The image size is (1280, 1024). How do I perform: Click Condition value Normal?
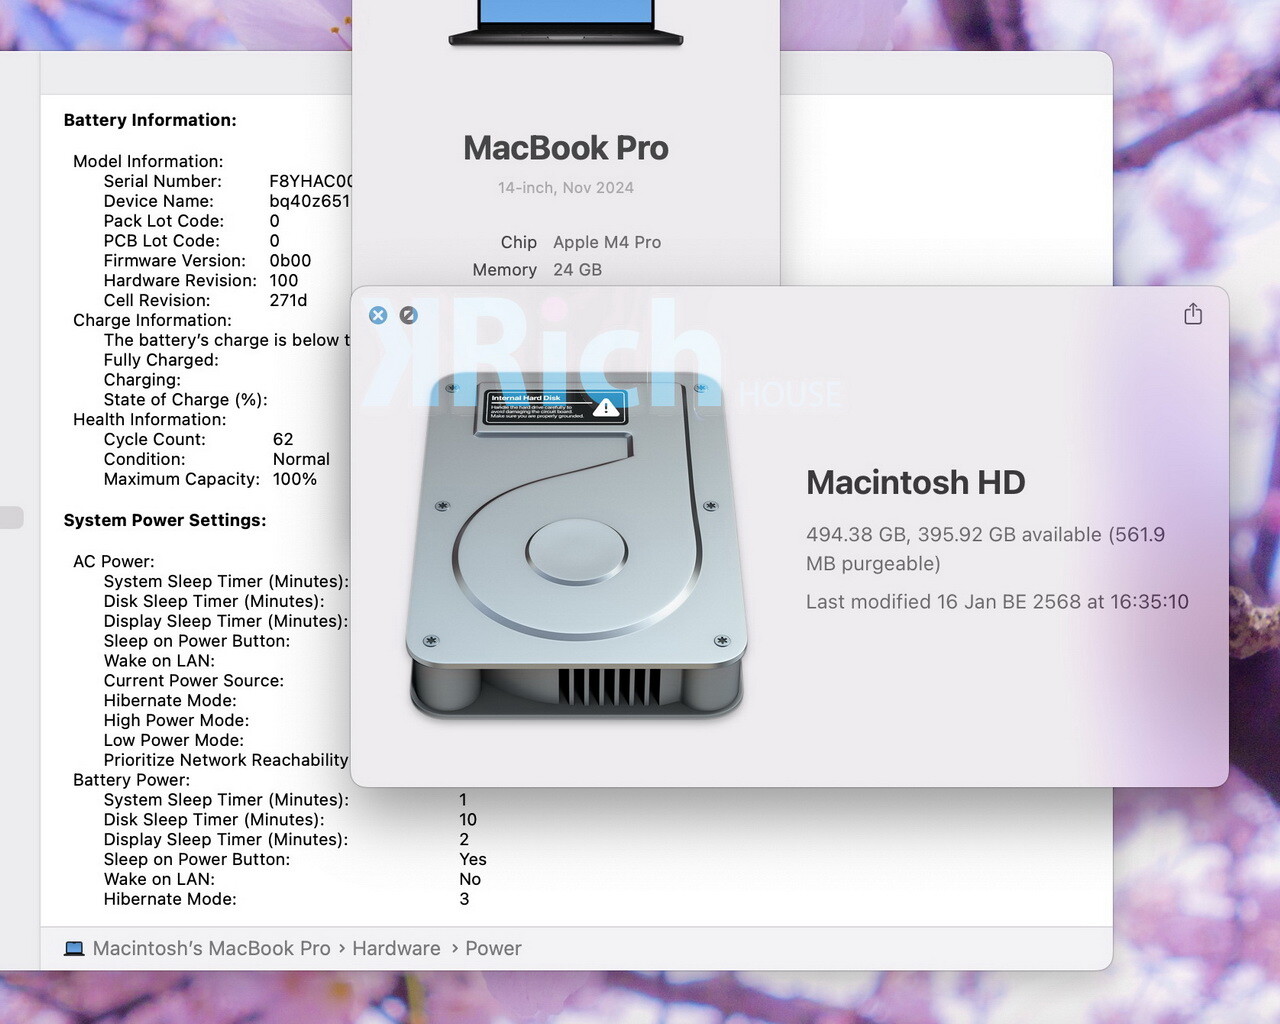coord(301,459)
